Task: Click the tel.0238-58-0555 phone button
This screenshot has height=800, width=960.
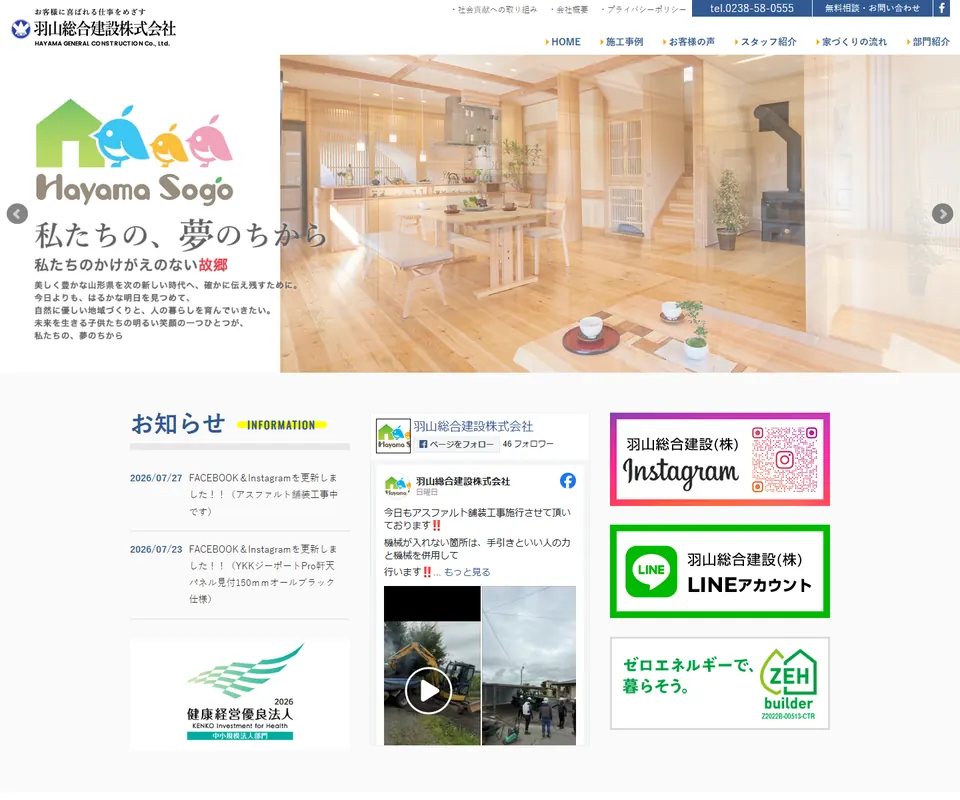Action: [x=752, y=8]
